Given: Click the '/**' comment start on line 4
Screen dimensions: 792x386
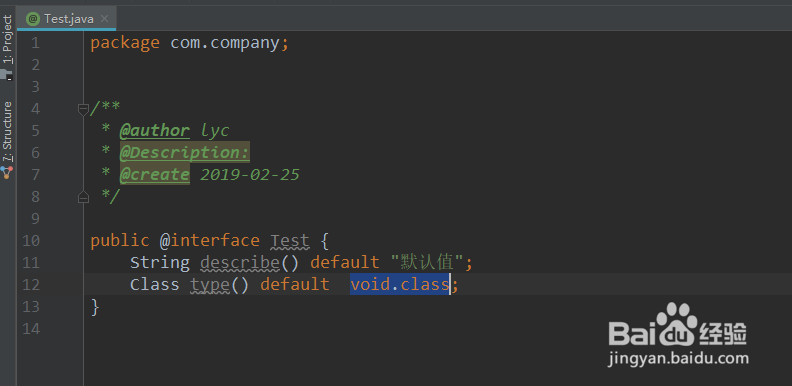Looking at the screenshot, I should click(105, 108).
